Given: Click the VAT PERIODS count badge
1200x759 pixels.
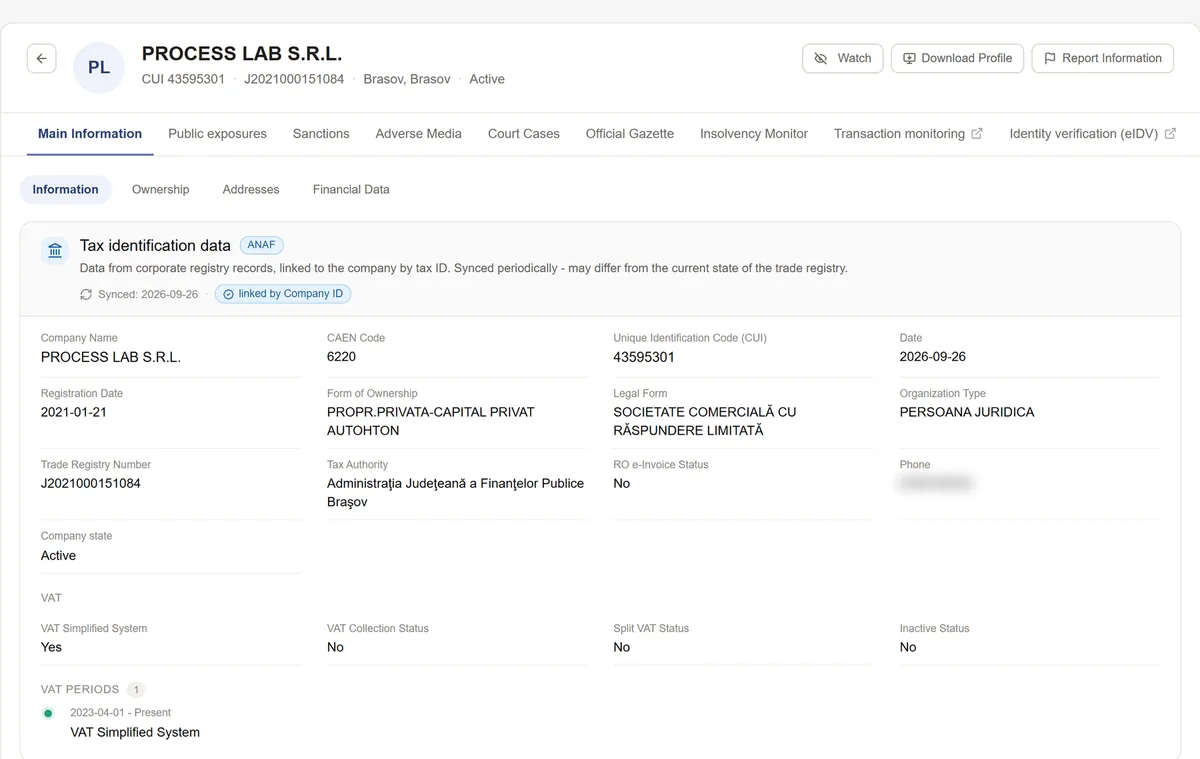Looking at the screenshot, I should pyautogui.click(x=136, y=690).
